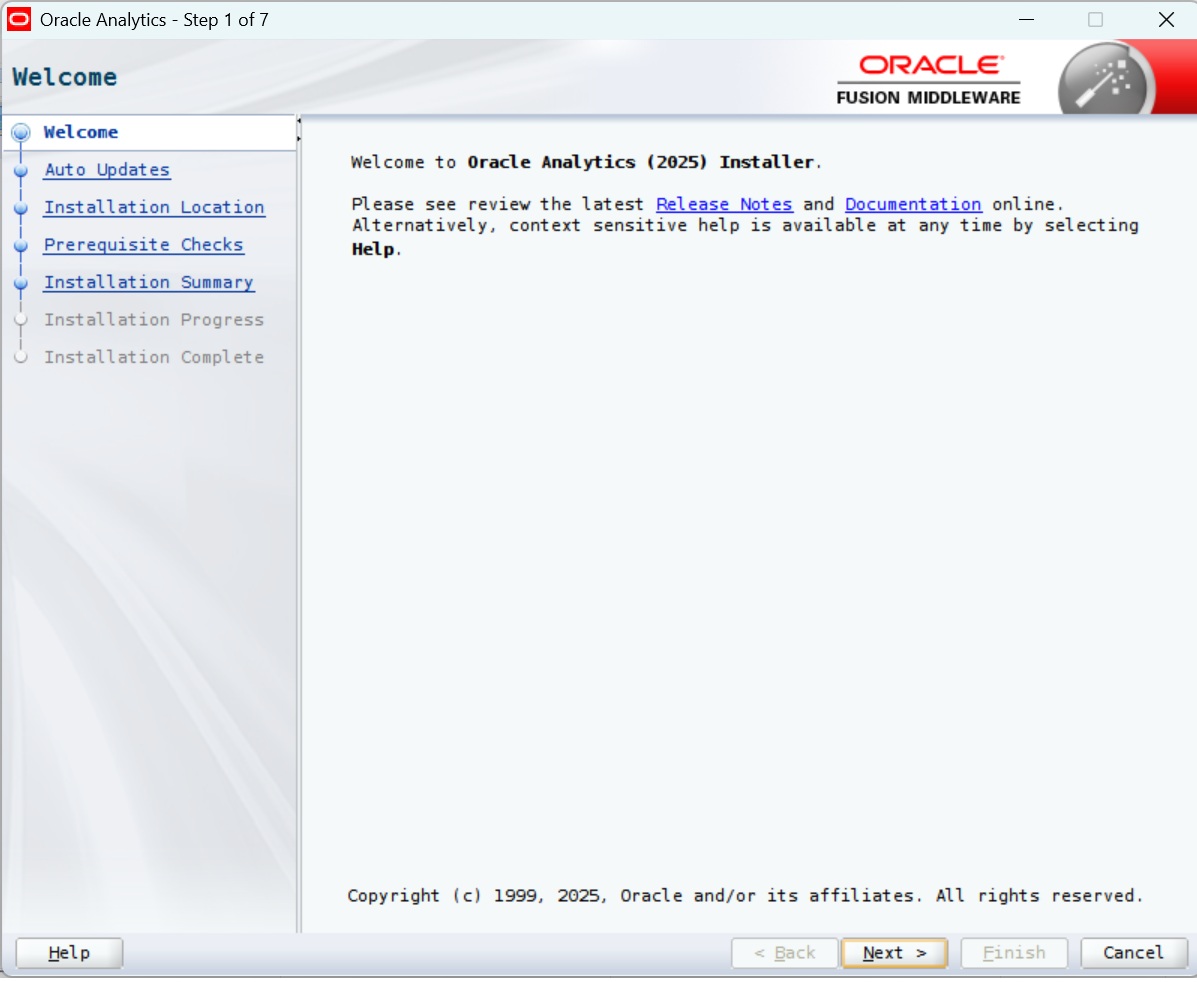The height and width of the screenshot is (982, 1197).
Task: Maximize the installer window
Action: tap(1095, 19)
